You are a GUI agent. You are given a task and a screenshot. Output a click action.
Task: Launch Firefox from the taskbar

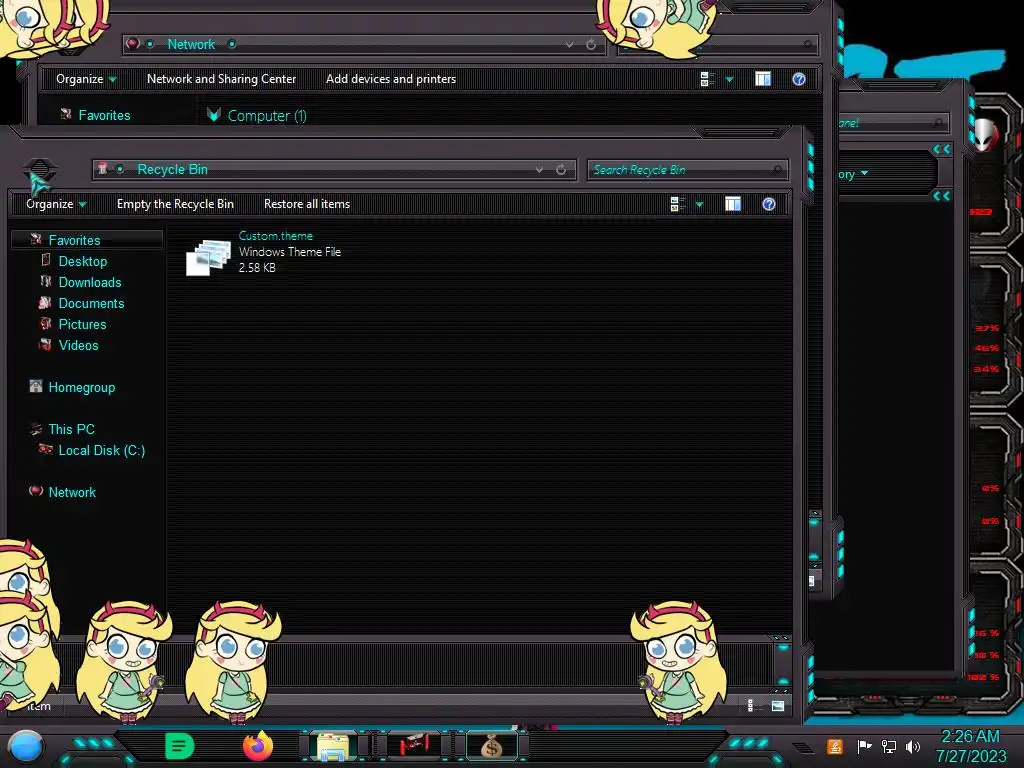pos(258,746)
